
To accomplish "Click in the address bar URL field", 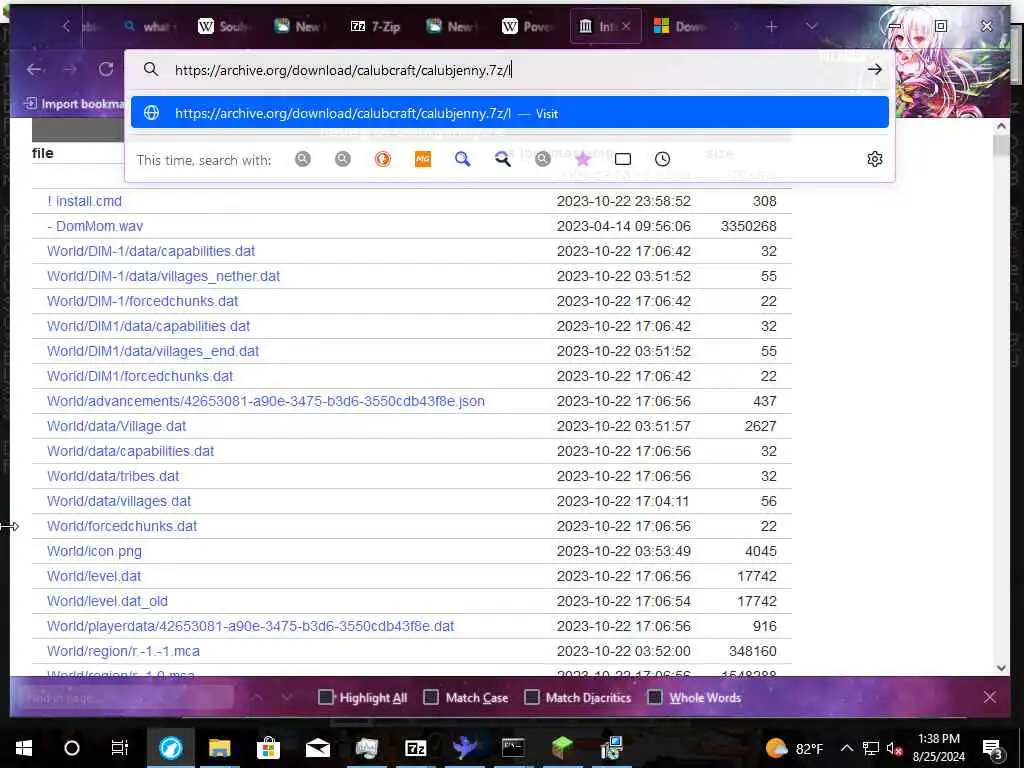I will (509, 69).
